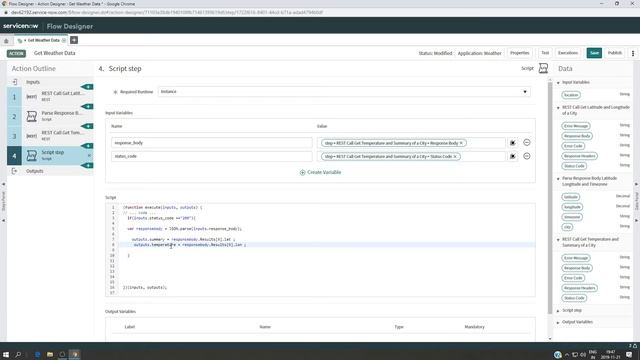Image resolution: width=640 pixels, height=360 pixels.
Task: Show hidden system tray icons
Action: [567, 355]
